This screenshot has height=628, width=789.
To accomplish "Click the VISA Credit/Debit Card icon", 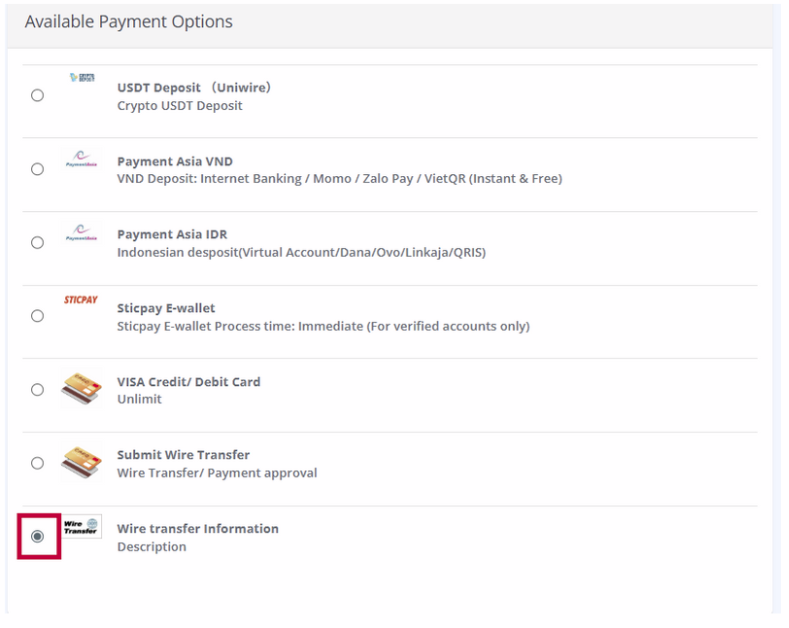I will pos(81,389).
